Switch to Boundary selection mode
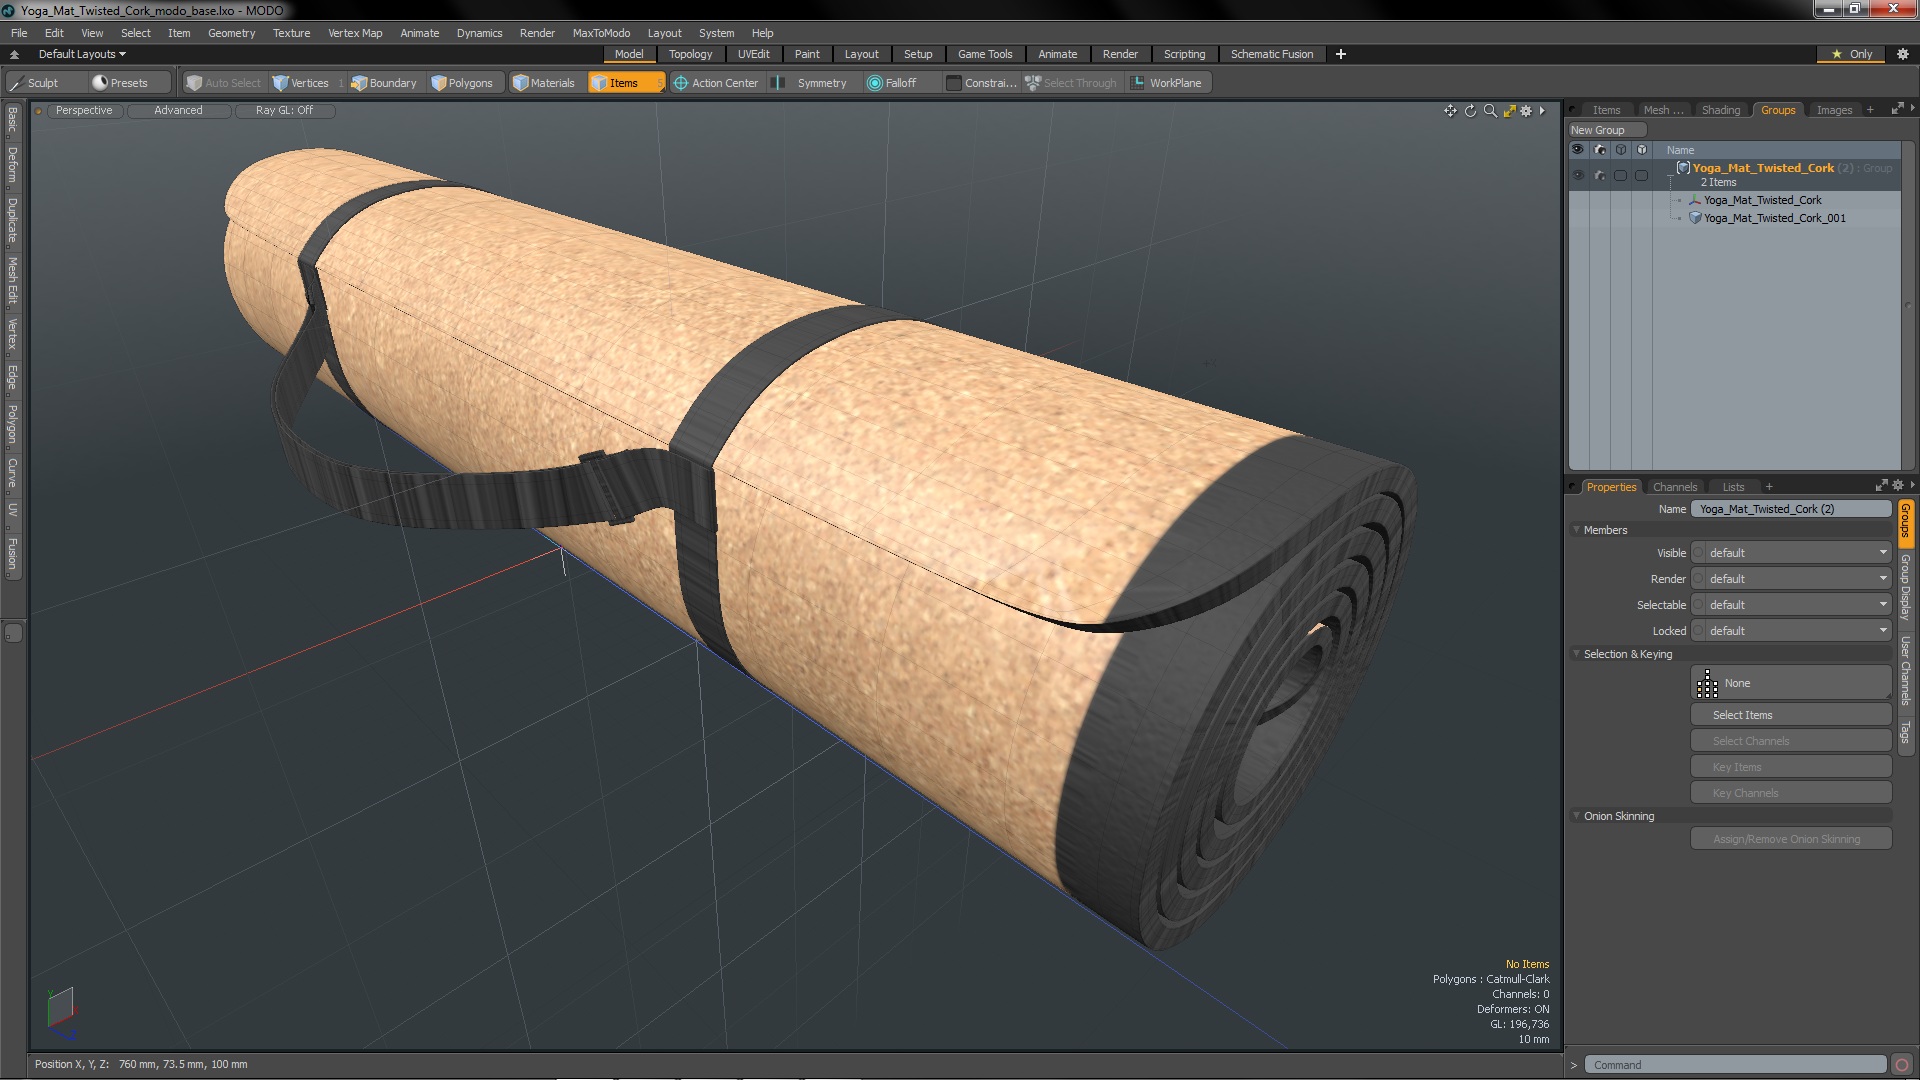 [384, 83]
